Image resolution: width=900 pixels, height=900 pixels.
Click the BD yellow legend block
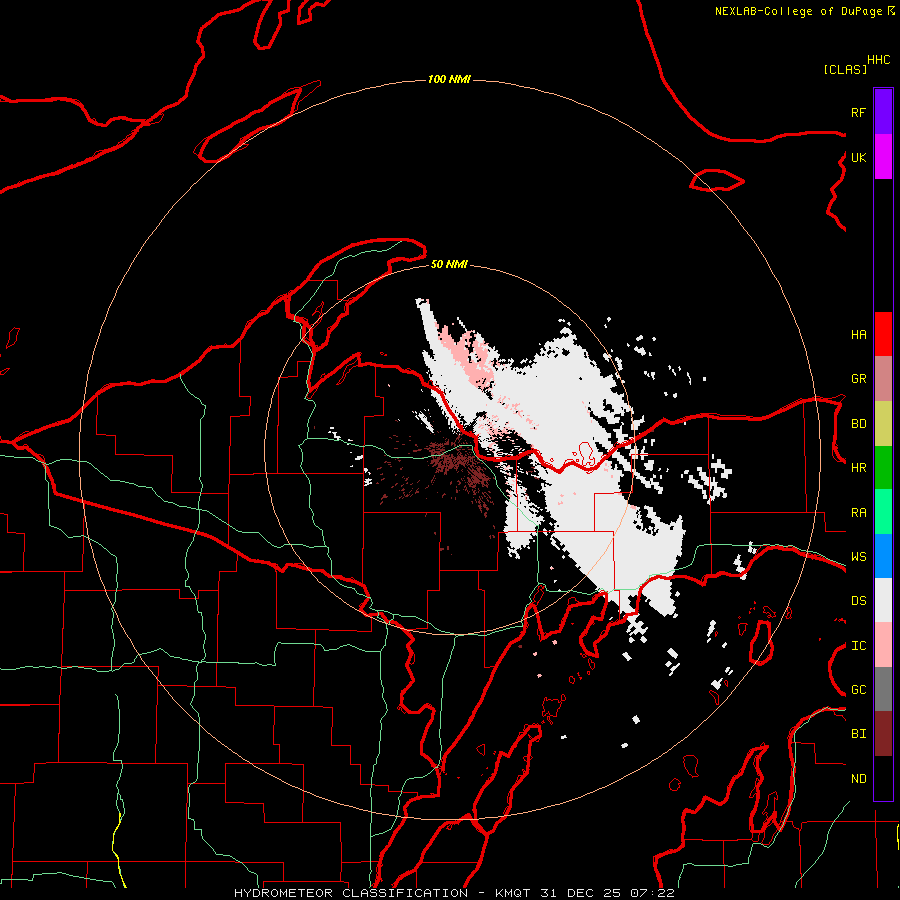tap(883, 424)
